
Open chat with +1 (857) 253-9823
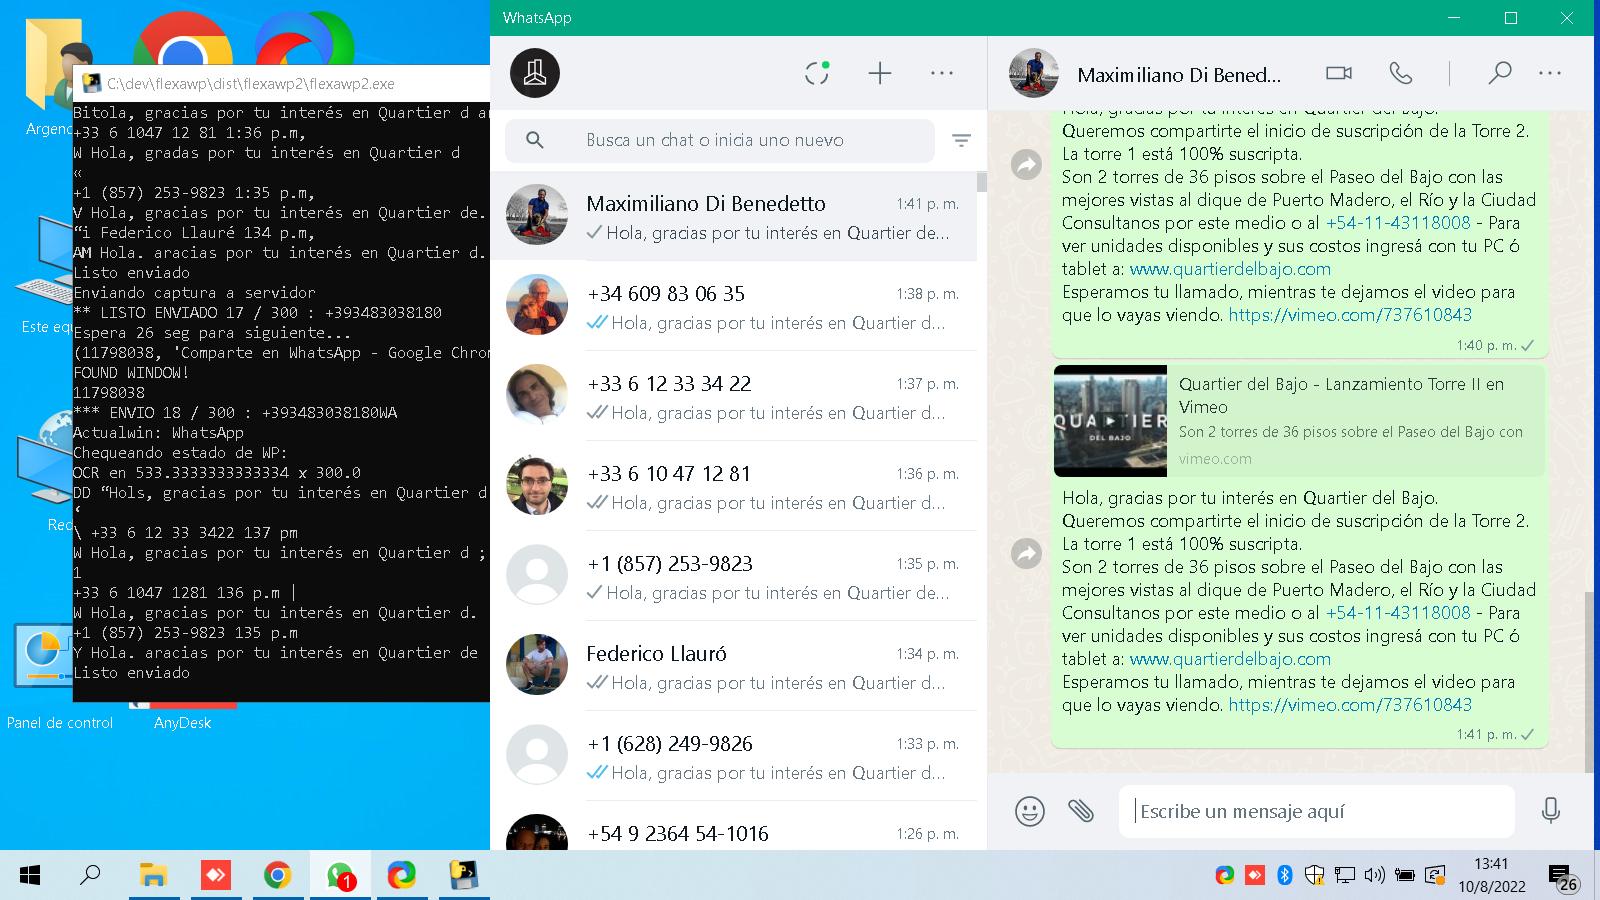[733, 576]
